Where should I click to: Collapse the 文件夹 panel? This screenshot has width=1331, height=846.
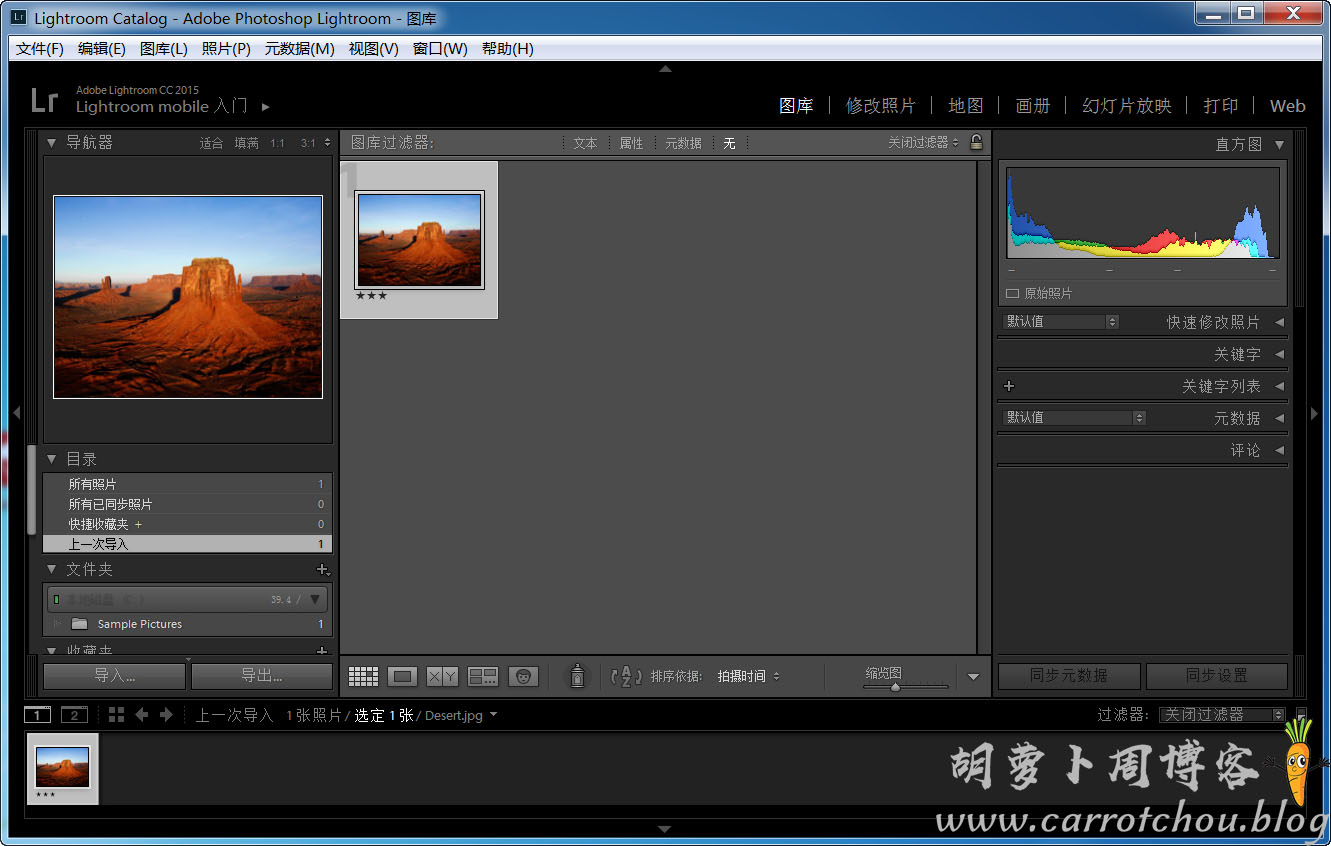(x=52, y=570)
